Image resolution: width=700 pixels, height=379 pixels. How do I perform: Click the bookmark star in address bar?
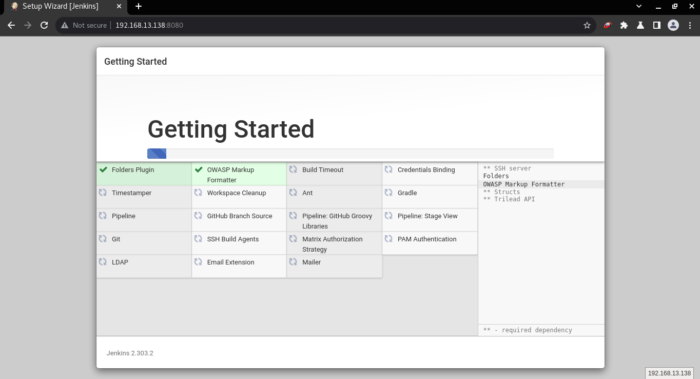click(587, 25)
